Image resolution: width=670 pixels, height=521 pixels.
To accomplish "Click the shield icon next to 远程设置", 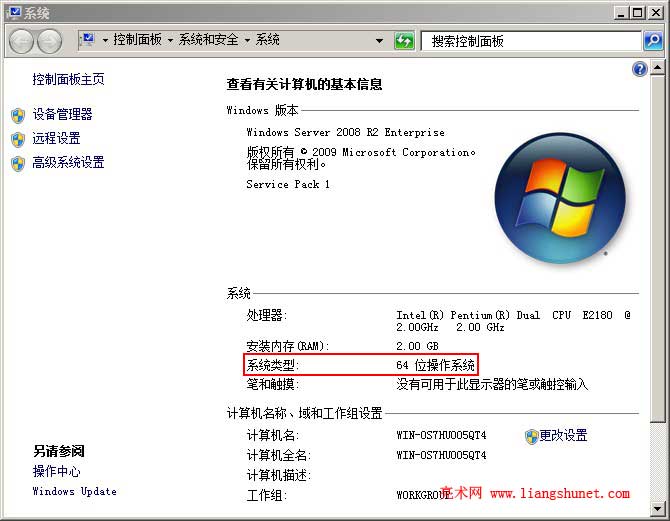I will (18, 139).
